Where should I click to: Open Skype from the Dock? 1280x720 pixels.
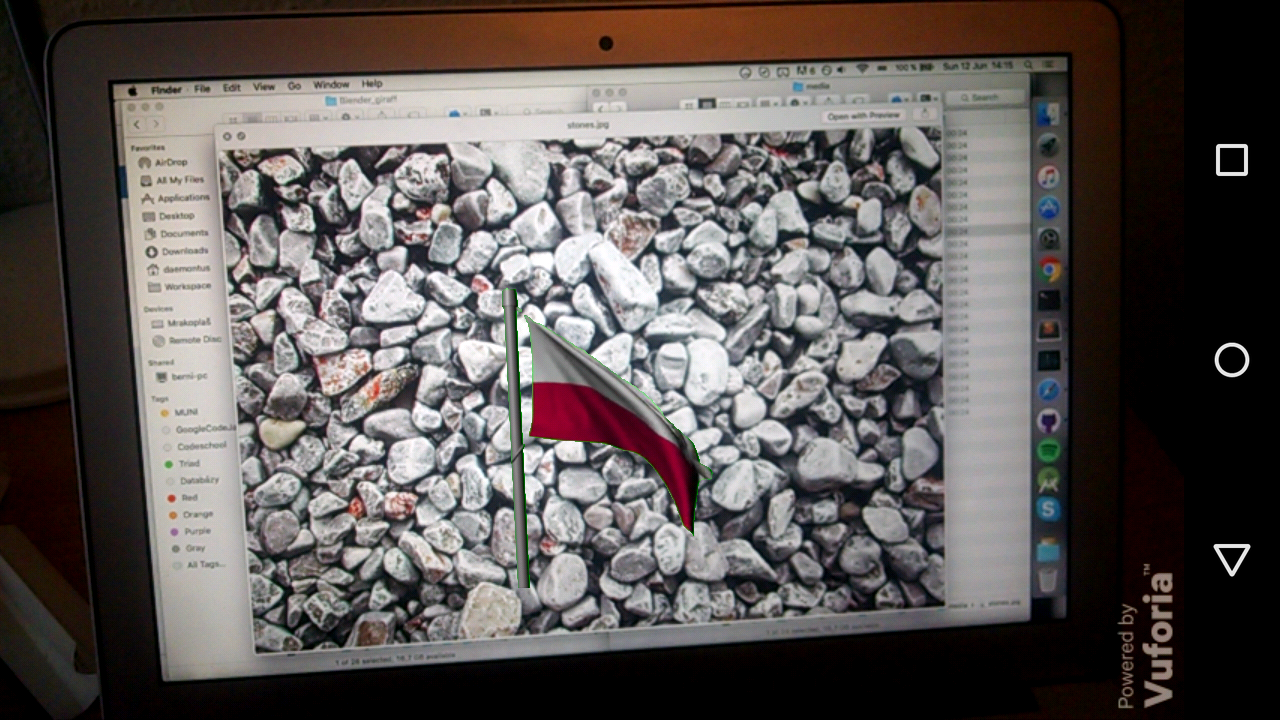click(x=1048, y=510)
